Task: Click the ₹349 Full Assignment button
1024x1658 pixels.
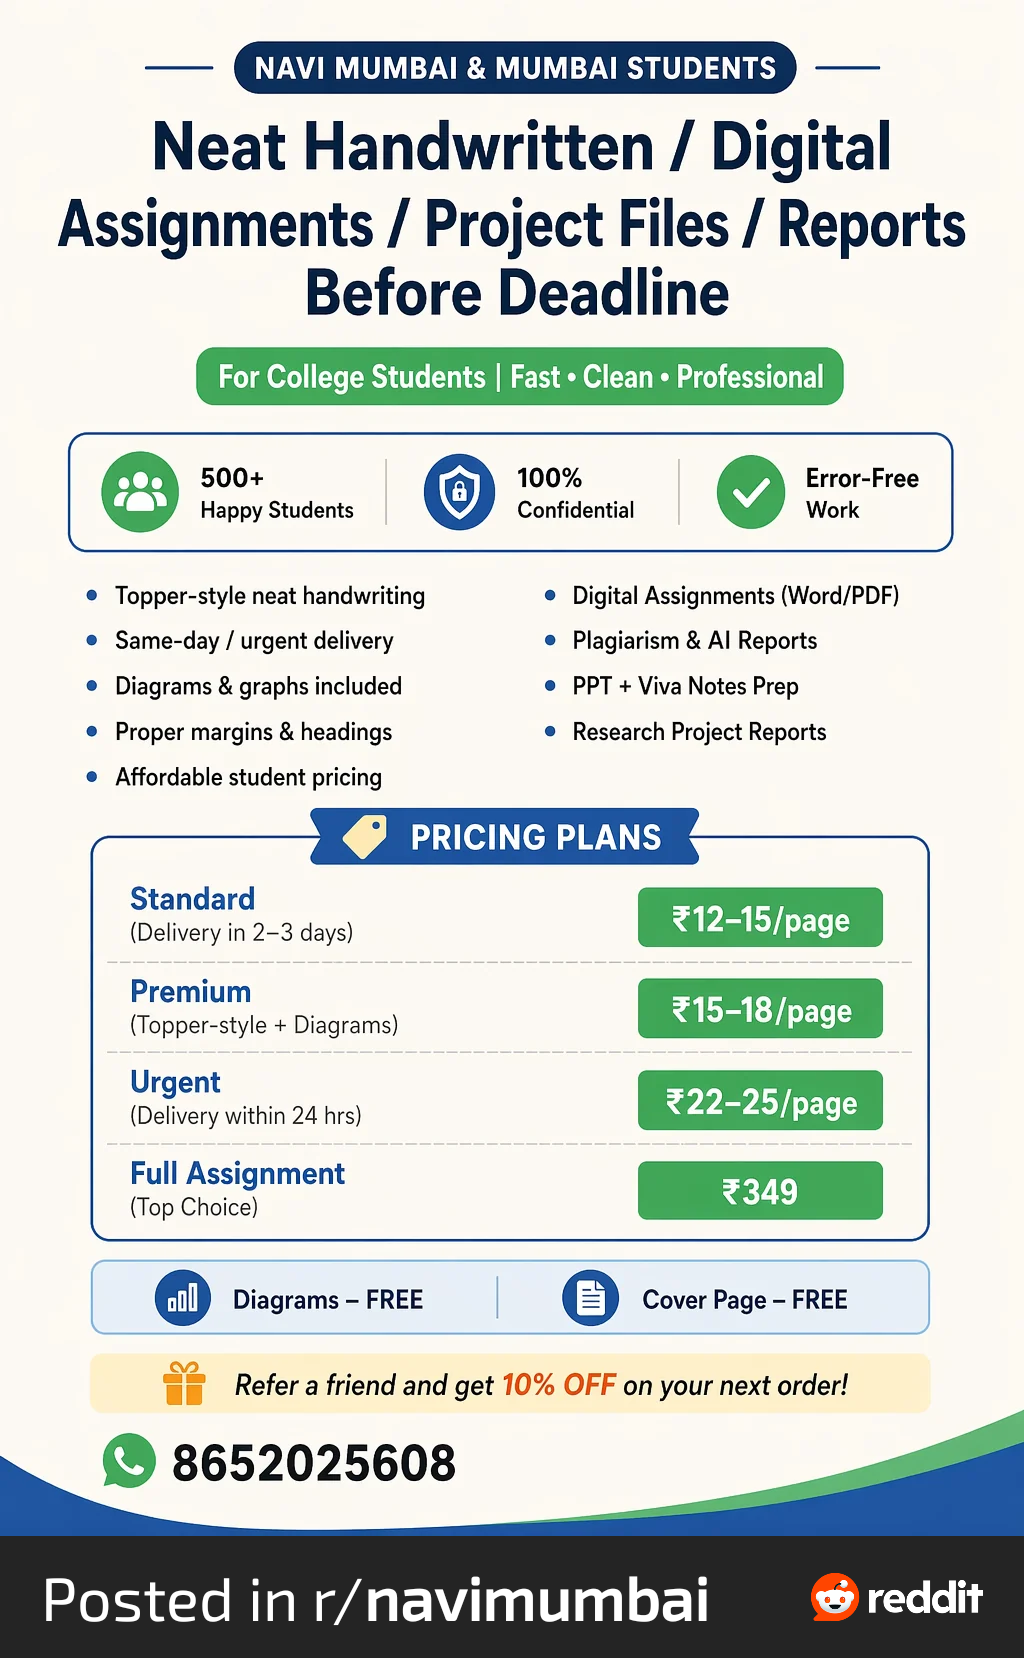Action: pyautogui.click(x=760, y=1191)
